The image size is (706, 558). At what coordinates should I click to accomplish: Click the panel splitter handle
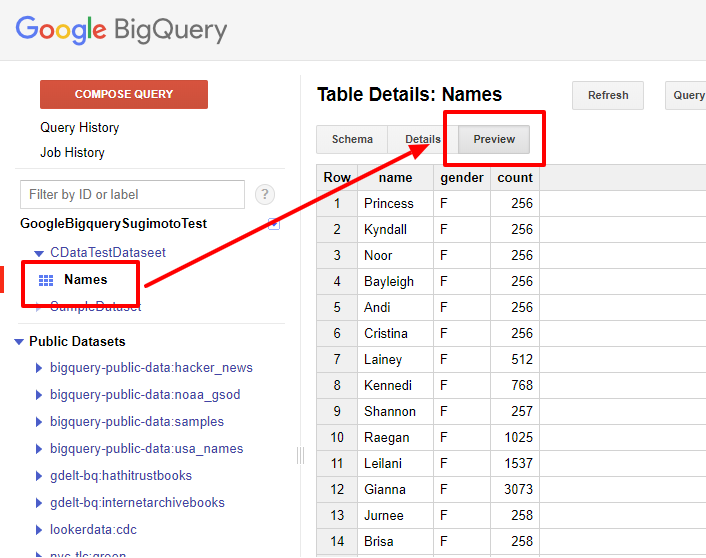click(300, 455)
